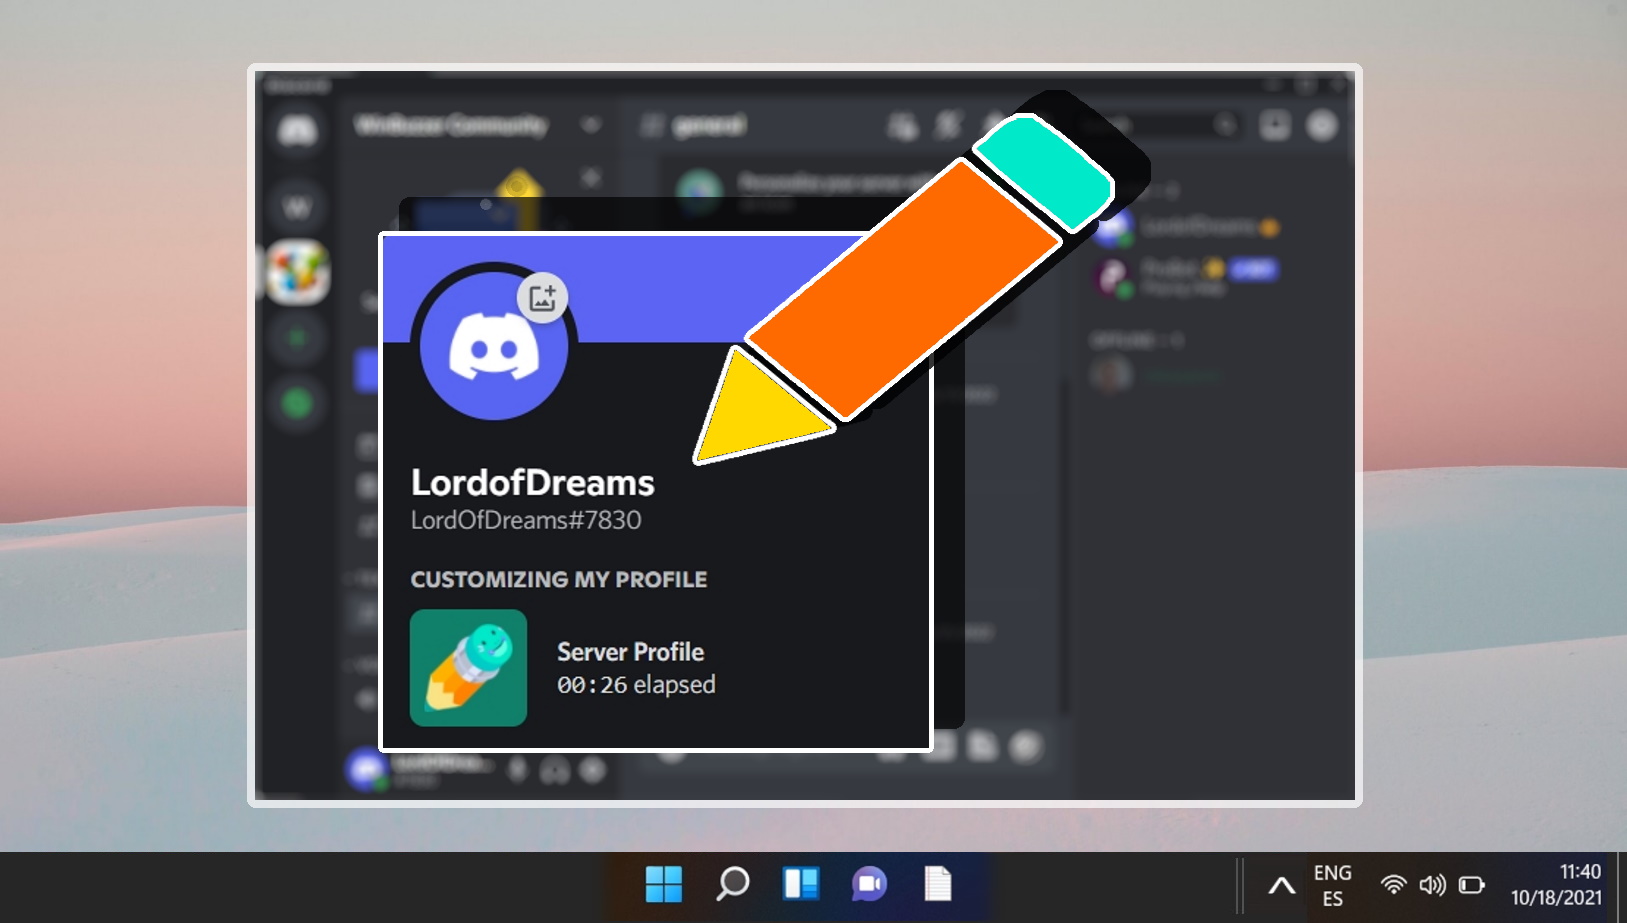The height and width of the screenshot is (923, 1627).
Task: Open User Settings gear icon
Action: pyautogui.click(x=593, y=770)
